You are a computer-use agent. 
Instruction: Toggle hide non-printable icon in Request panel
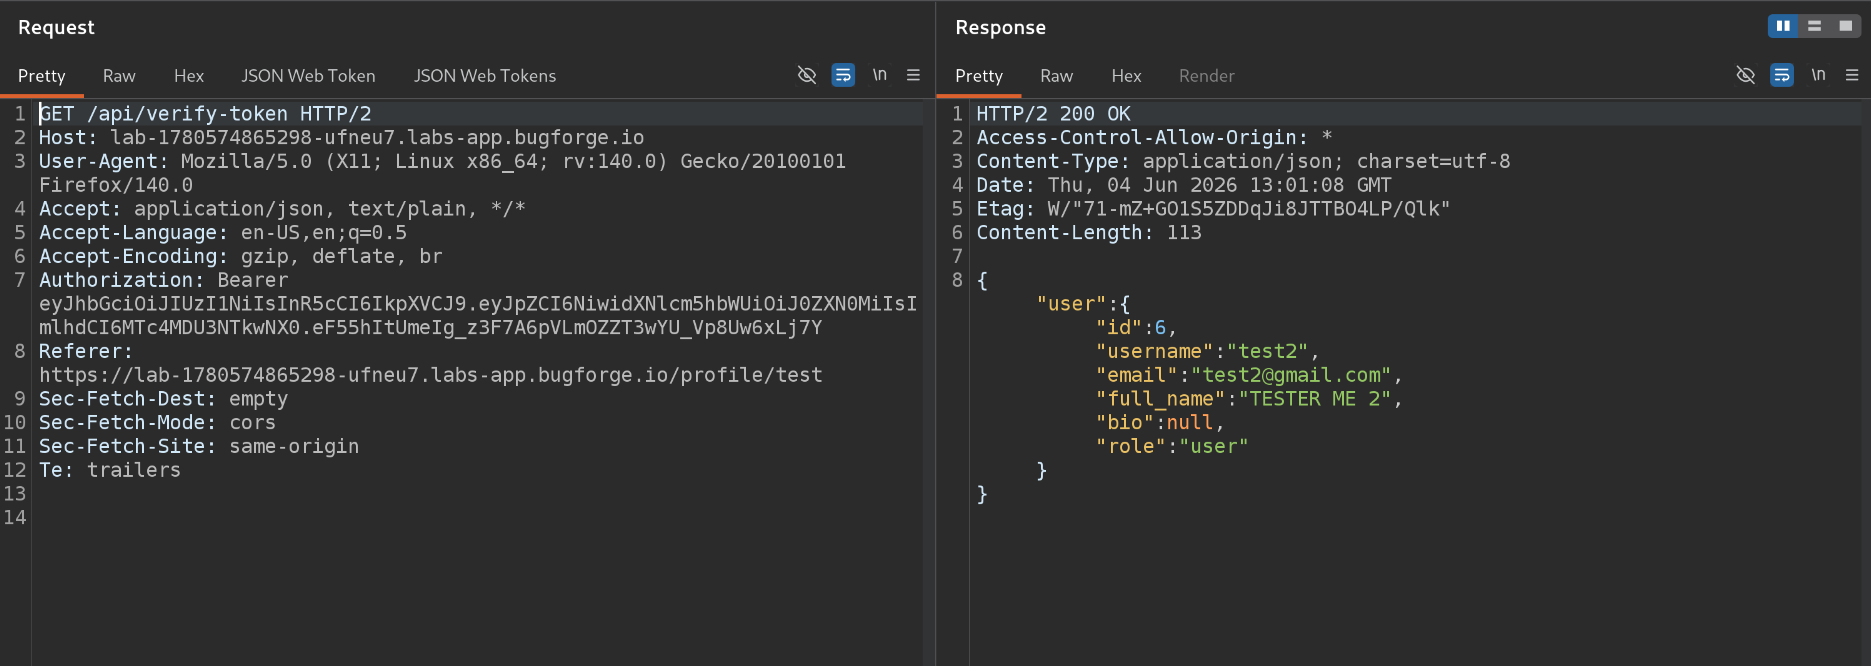[807, 75]
